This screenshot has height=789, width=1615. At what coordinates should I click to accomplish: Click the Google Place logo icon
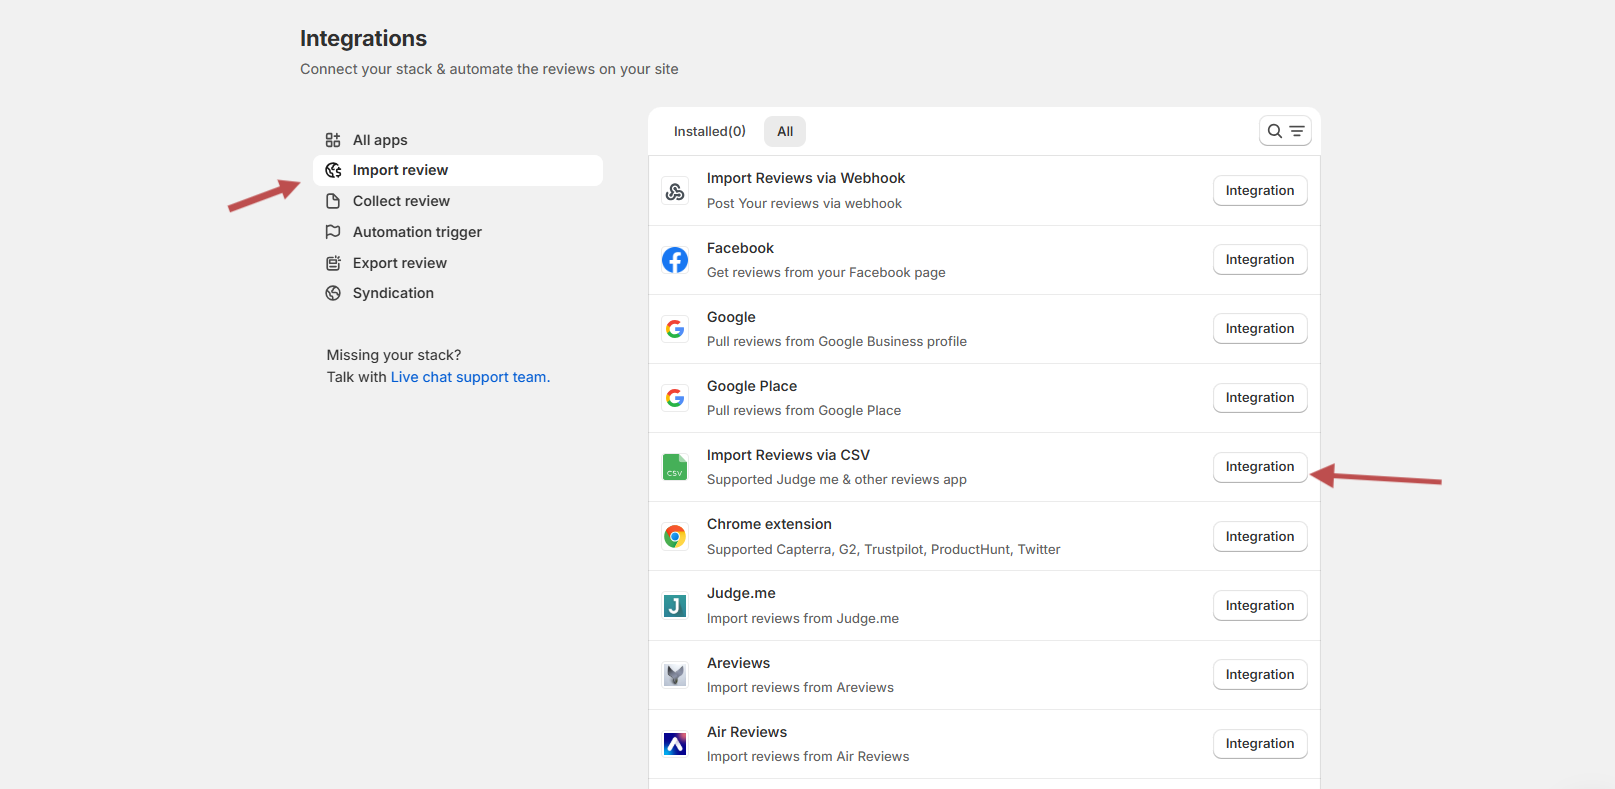[675, 398]
